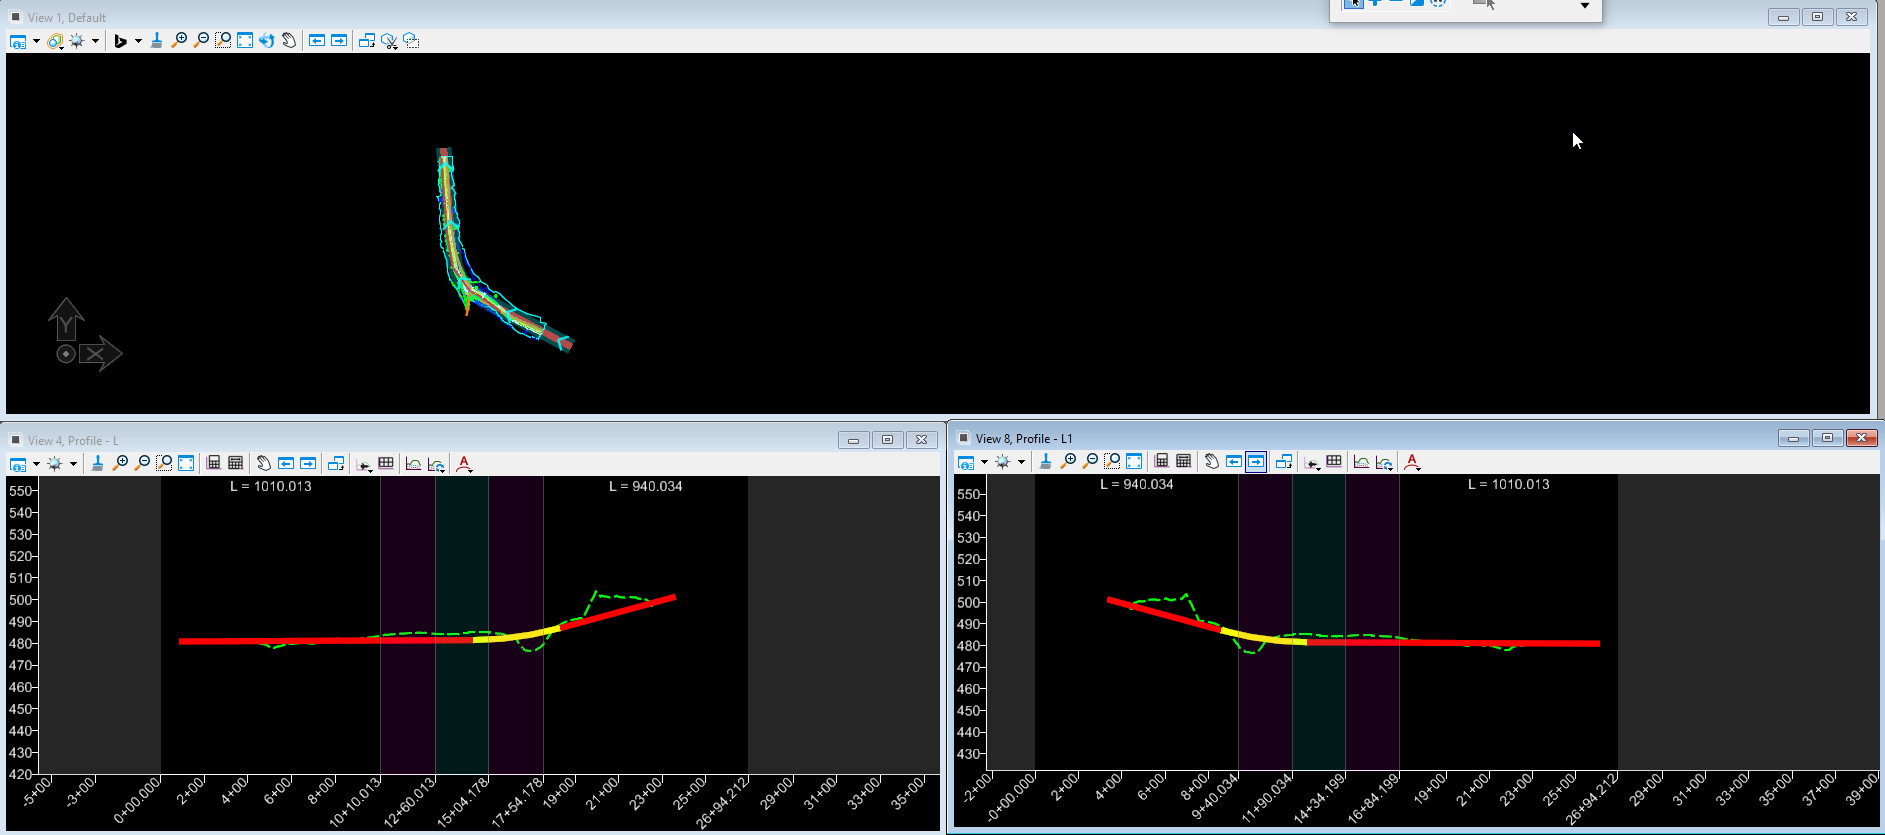The height and width of the screenshot is (835, 1885).
Task: Zoom In on View 8 Profile
Action: click(x=1068, y=462)
